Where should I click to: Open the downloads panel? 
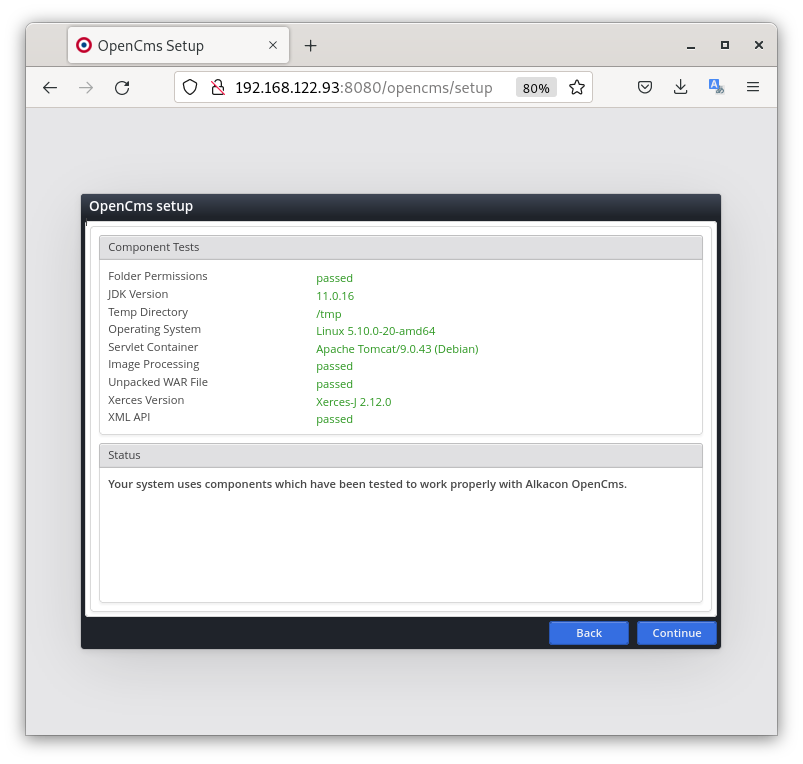point(680,88)
